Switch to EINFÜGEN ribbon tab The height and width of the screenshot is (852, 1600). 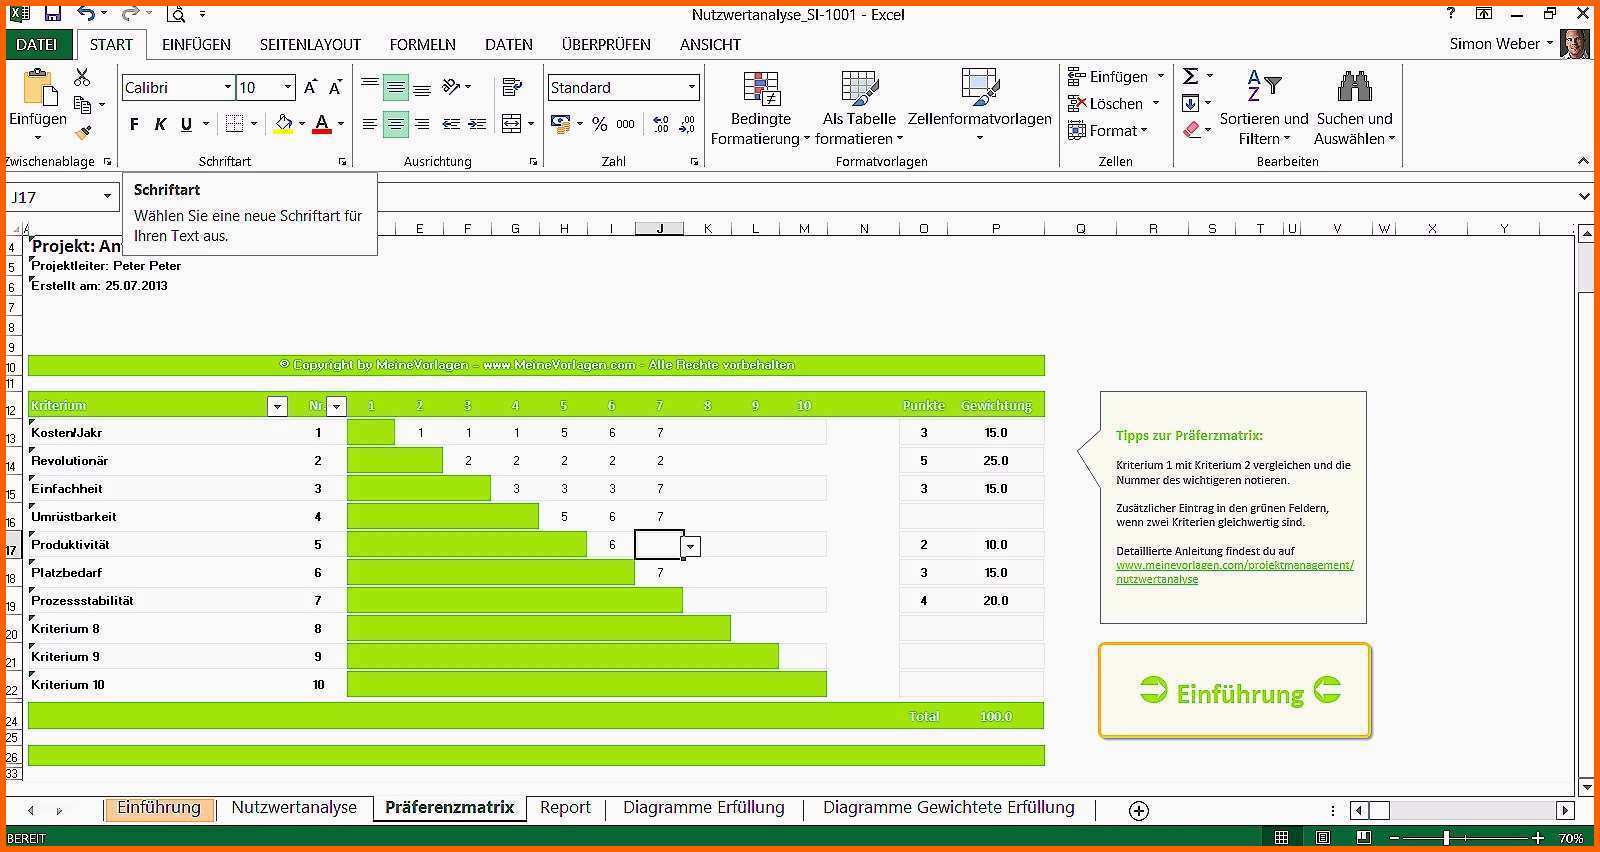(x=196, y=44)
